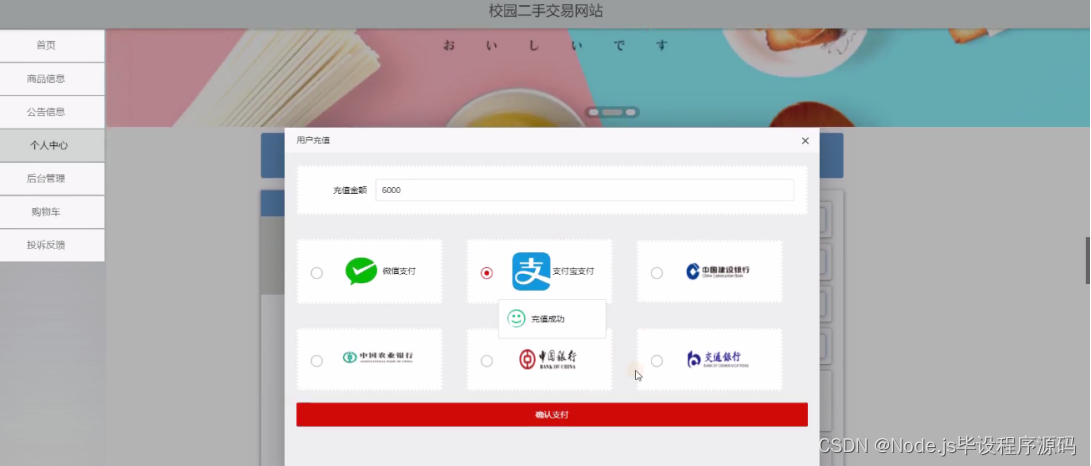Select the Bank of Communications radio button
This screenshot has height=466, width=1091.
coord(656,361)
